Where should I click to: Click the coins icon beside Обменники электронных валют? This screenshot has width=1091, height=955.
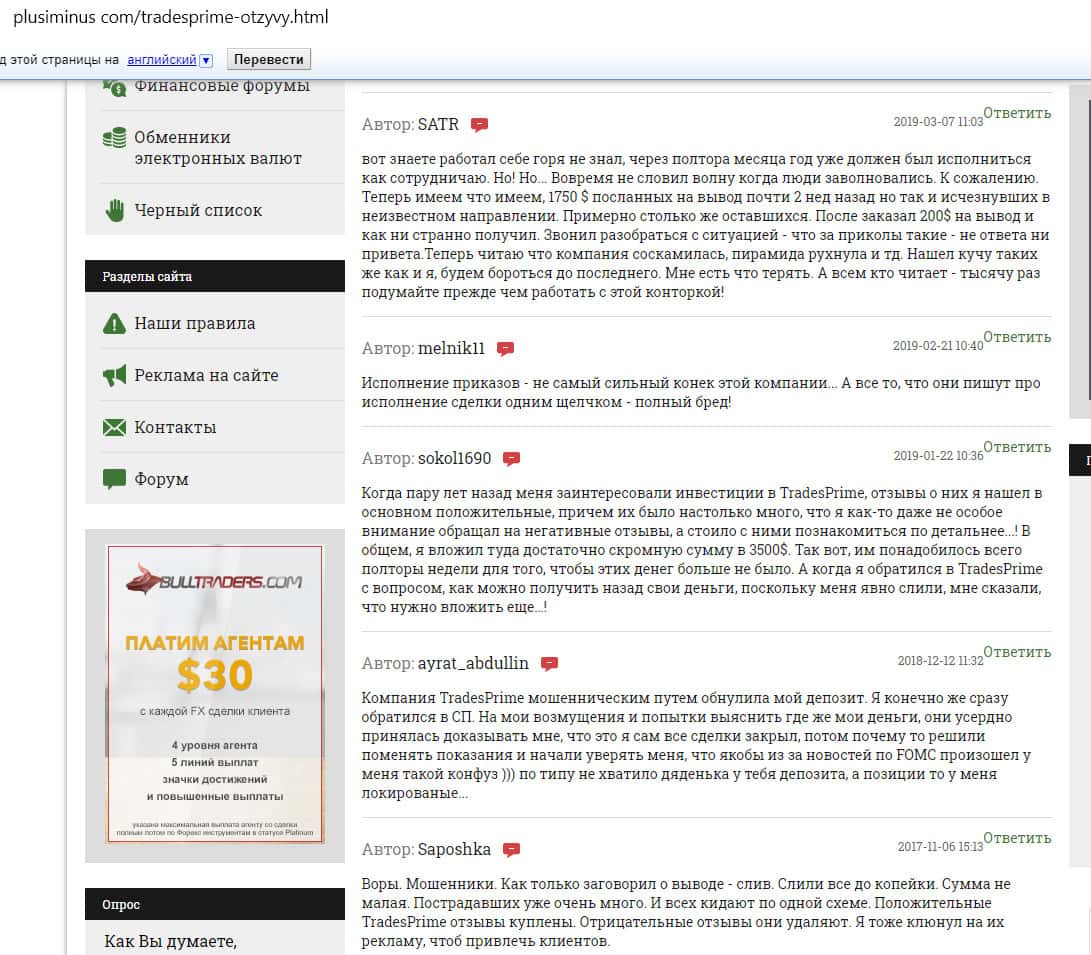(x=114, y=138)
